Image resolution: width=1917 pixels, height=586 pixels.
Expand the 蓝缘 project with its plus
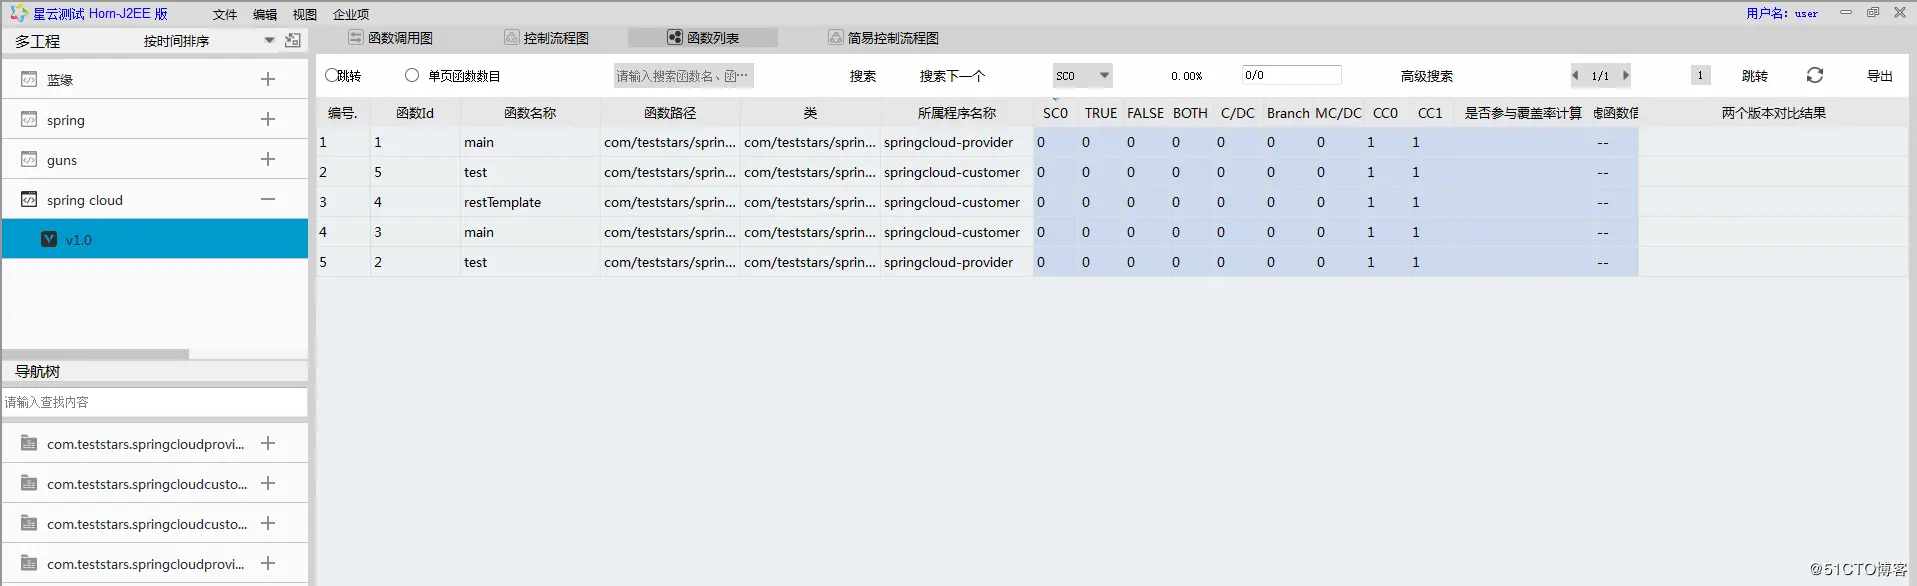[268, 79]
